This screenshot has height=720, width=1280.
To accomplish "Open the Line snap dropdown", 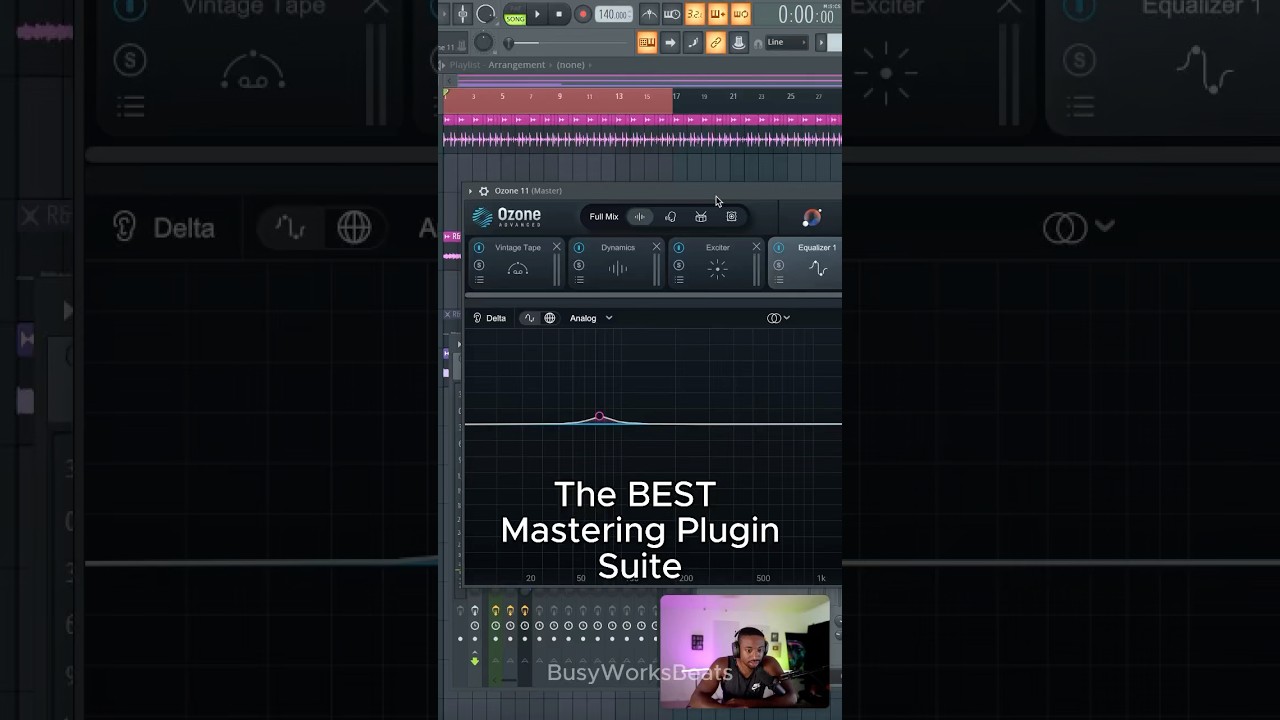I will [x=787, y=42].
